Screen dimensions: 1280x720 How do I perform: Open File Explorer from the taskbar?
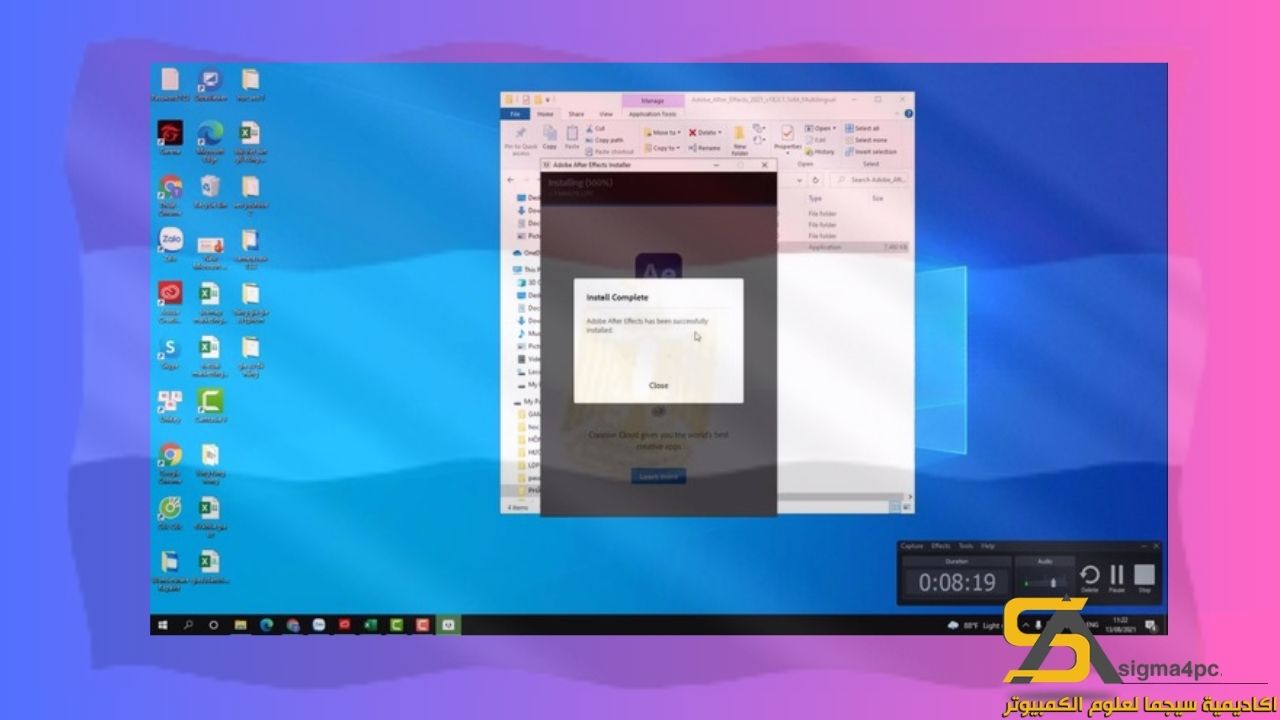(x=240, y=625)
